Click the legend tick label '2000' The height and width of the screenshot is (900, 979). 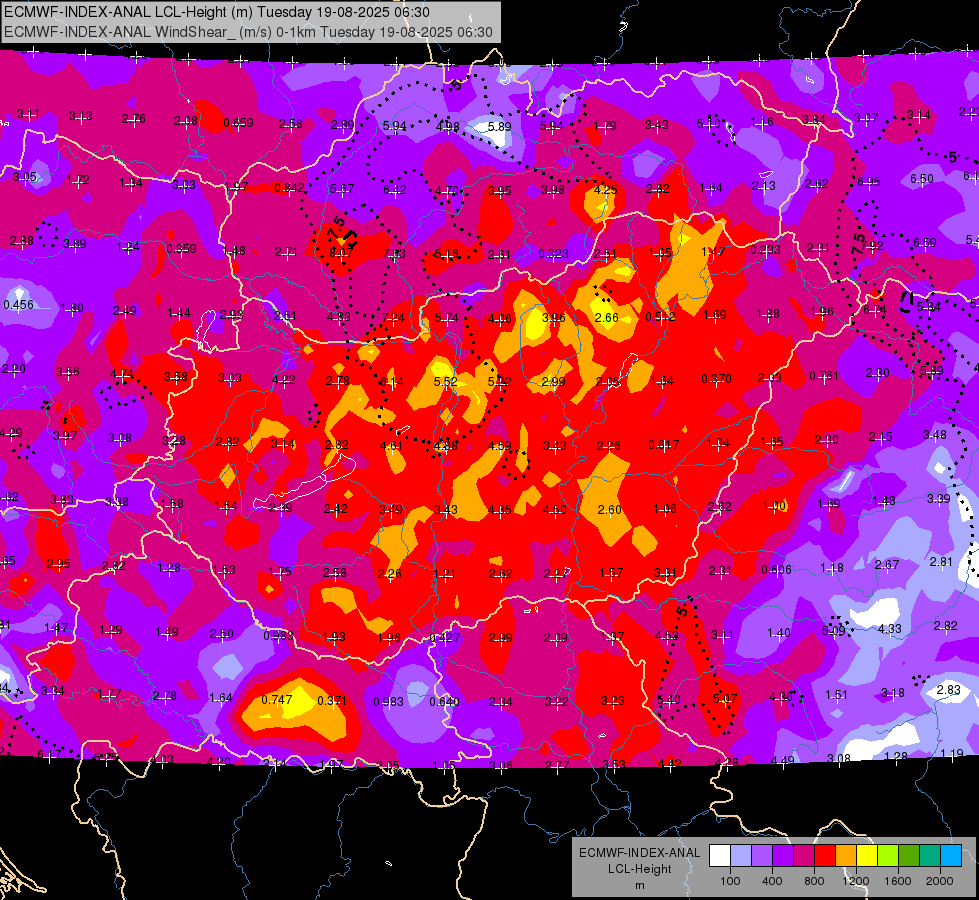pos(940,881)
